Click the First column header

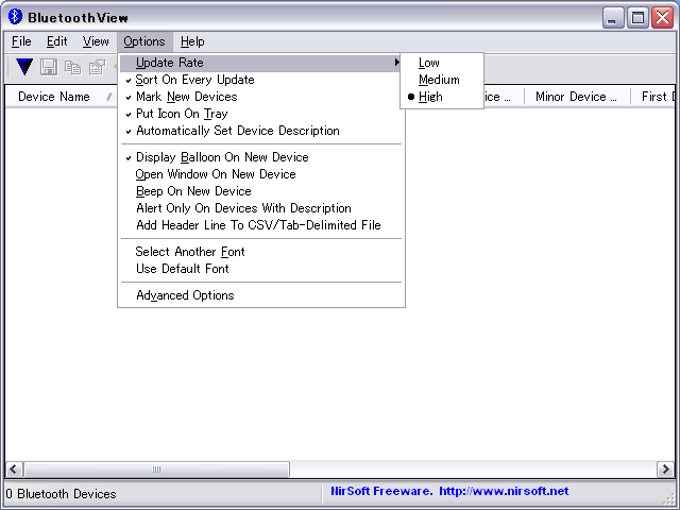[x=654, y=97]
